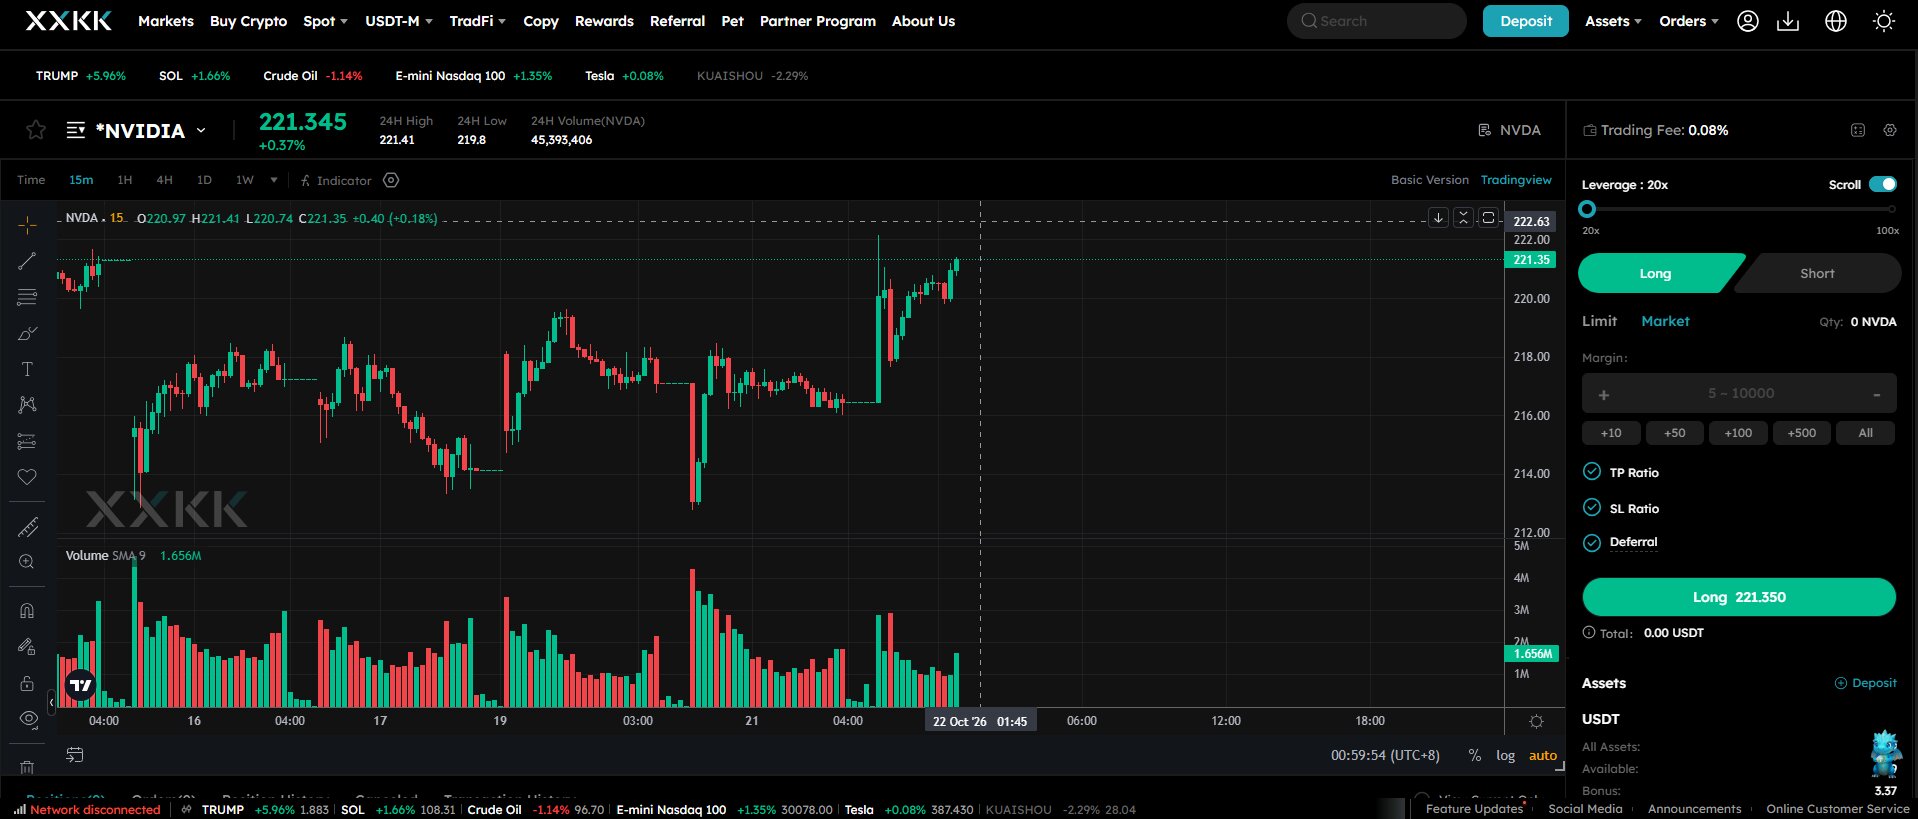Enable the TP Ratio checkbox
Image resolution: width=1918 pixels, height=819 pixels.
[1592, 472]
